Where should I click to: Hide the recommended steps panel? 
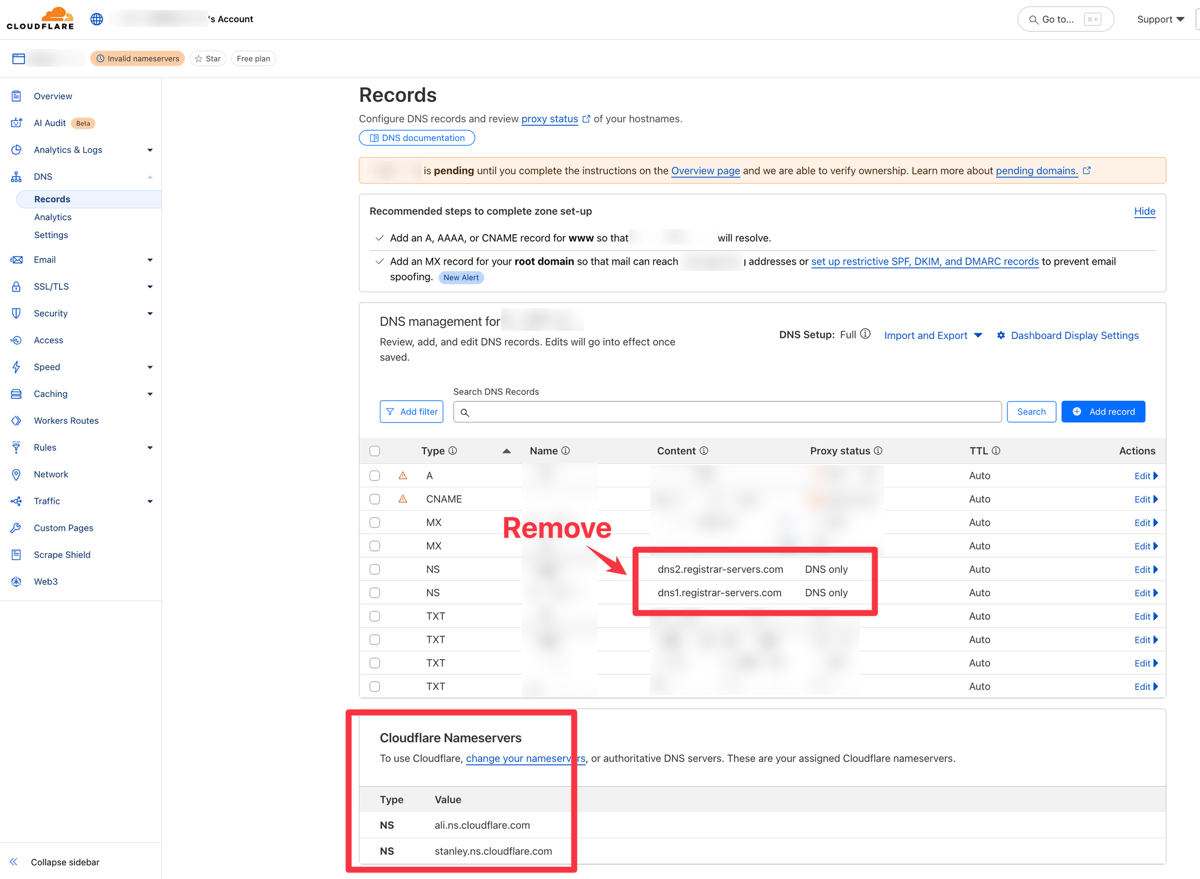[x=1145, y=211]
